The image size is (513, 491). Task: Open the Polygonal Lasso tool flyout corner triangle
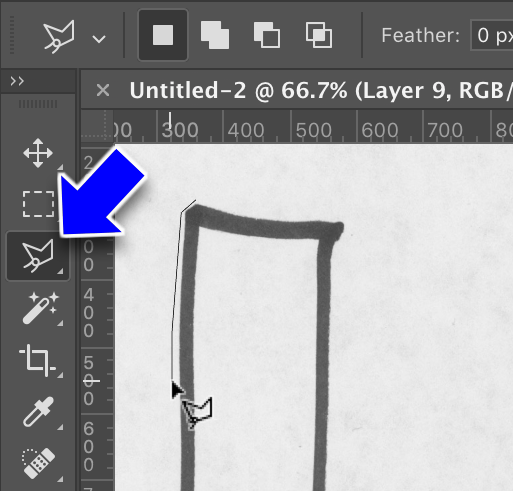click(60, 272)
